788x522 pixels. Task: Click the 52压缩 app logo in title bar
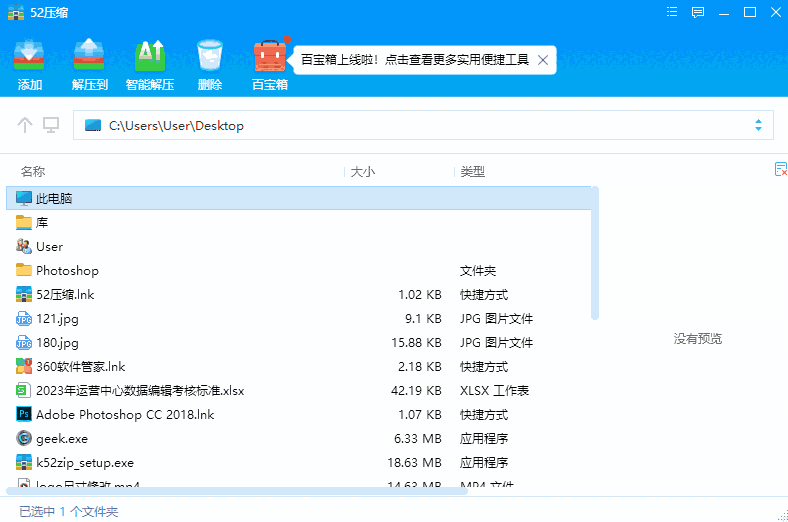16,12
